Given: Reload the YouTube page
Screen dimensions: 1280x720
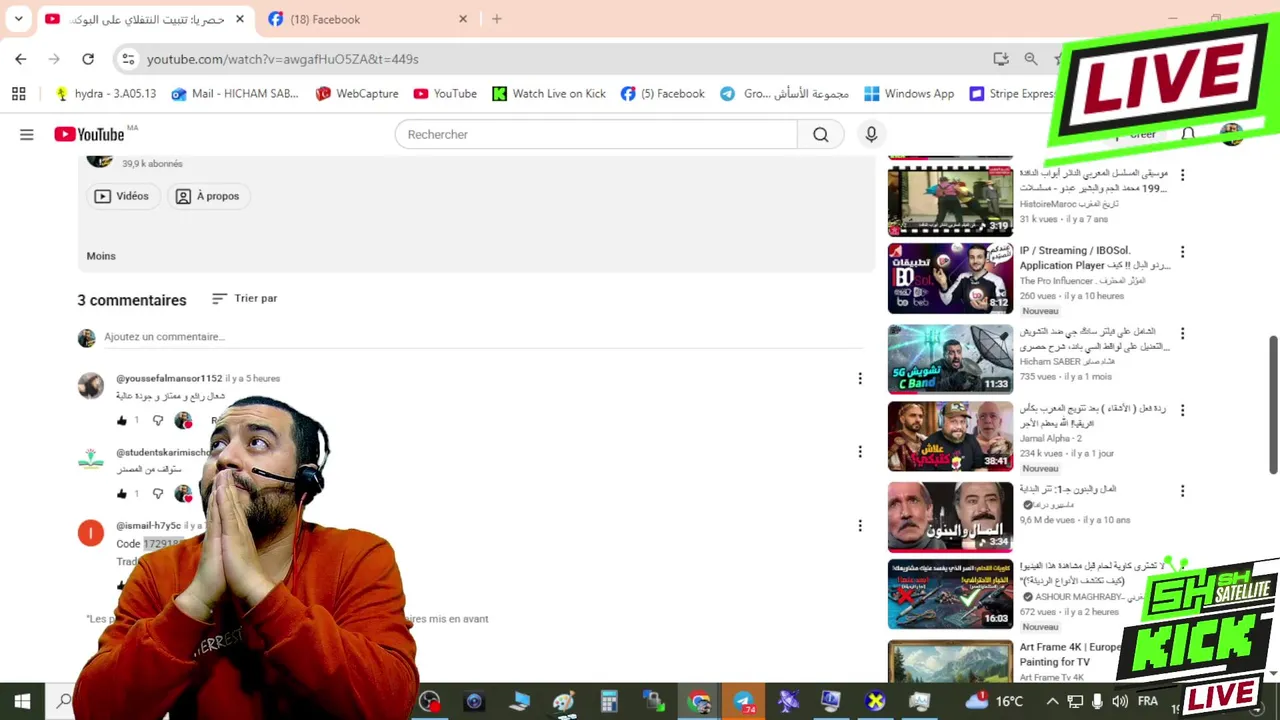Looking at the screenshot, I should (88, 59).
